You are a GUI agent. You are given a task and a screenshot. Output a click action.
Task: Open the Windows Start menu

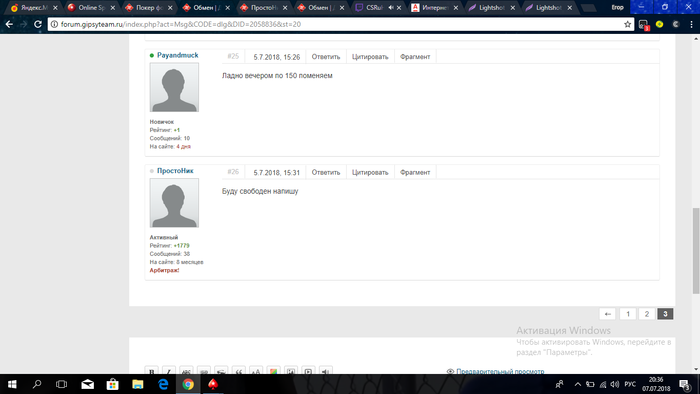(12, 384)
